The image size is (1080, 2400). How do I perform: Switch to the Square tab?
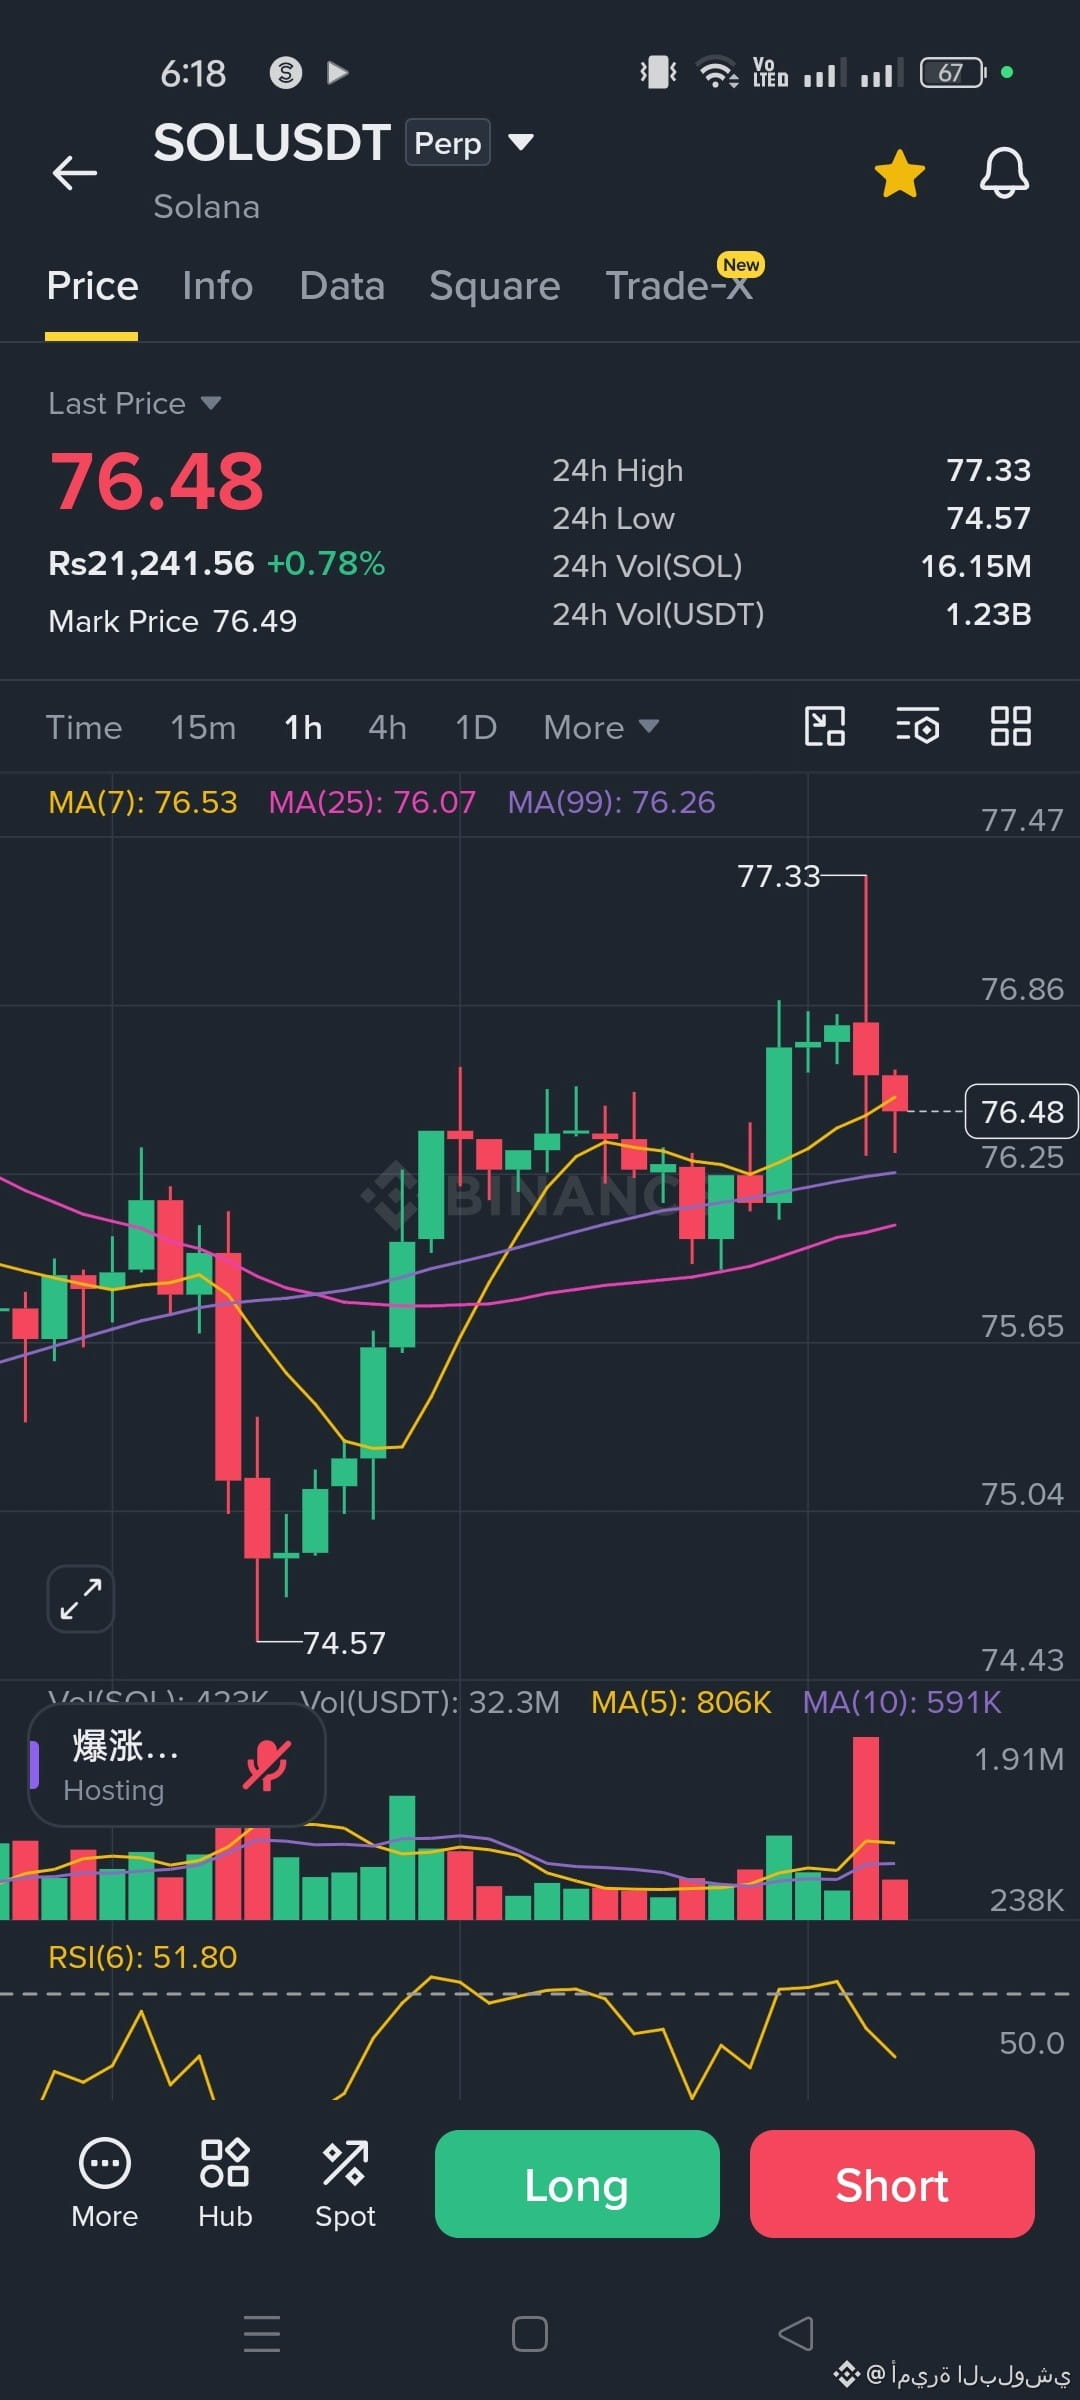coord(495,286)
